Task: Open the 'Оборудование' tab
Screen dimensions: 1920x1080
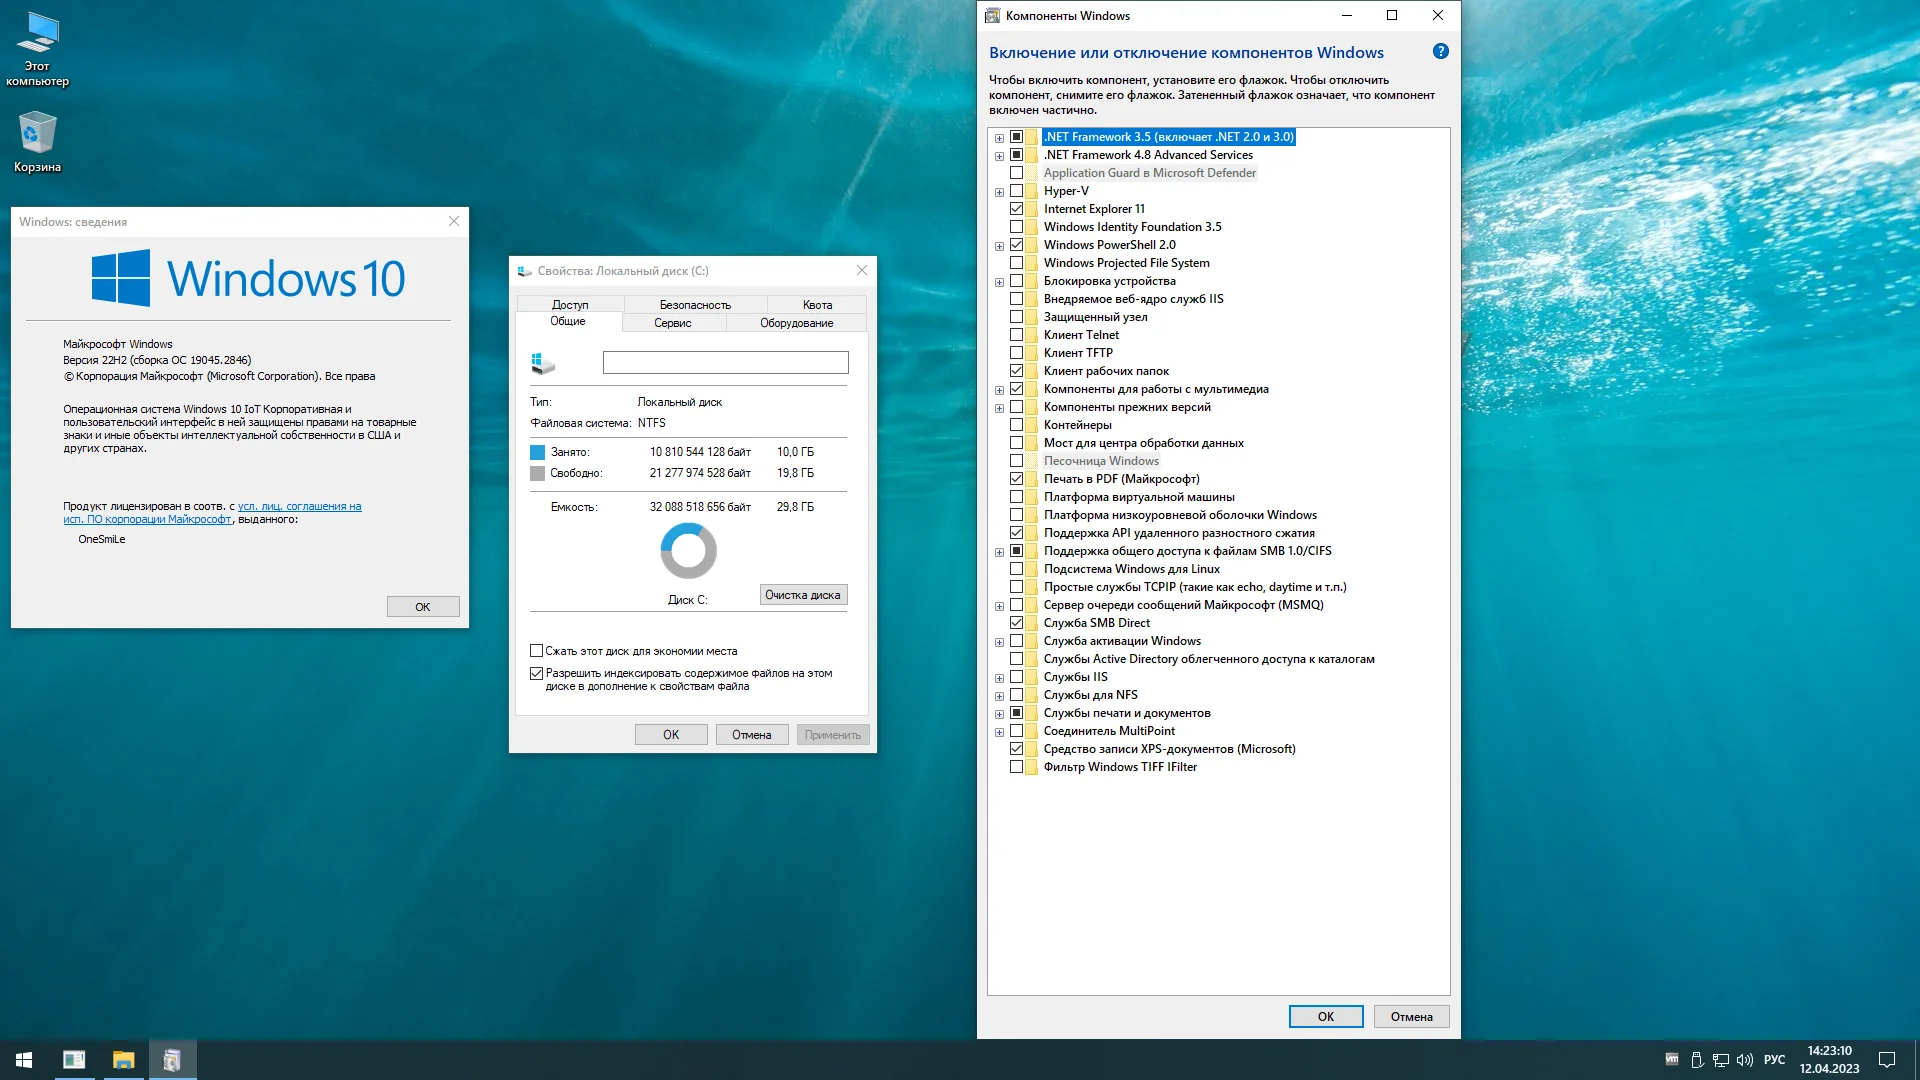Action: point(796,323)
